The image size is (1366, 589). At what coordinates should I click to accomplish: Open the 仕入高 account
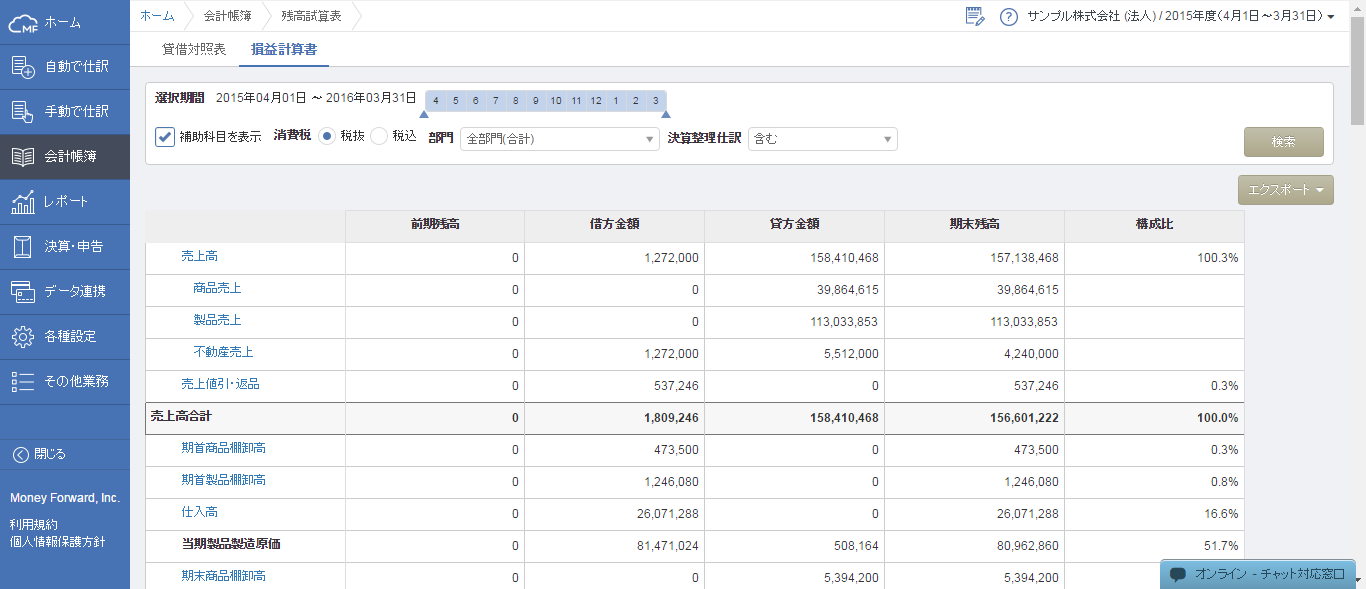(200, 513)
